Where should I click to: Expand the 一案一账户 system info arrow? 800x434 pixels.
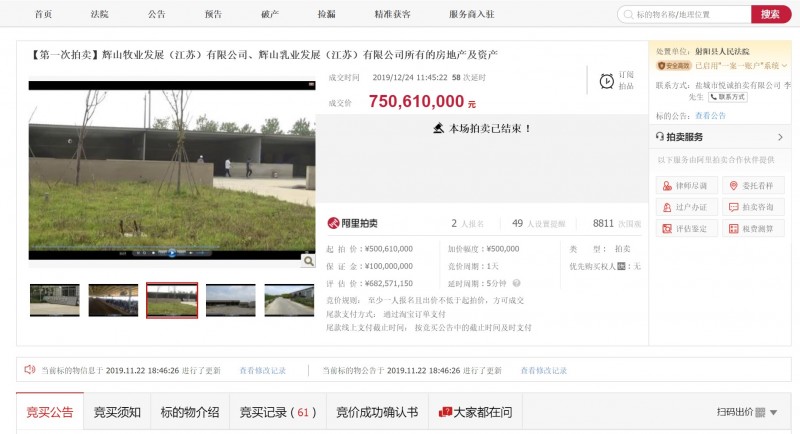[785, 66]
